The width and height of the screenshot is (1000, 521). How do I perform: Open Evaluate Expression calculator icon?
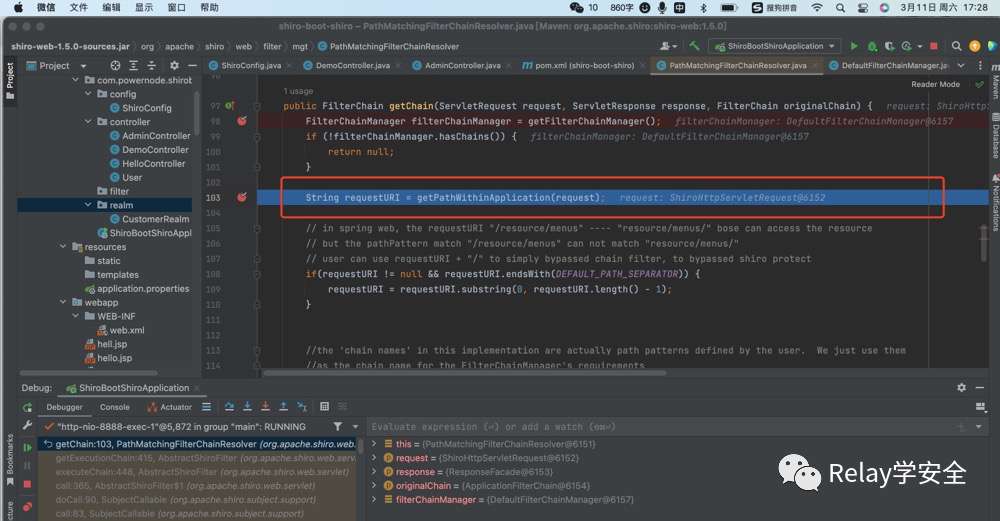(324, 407)
